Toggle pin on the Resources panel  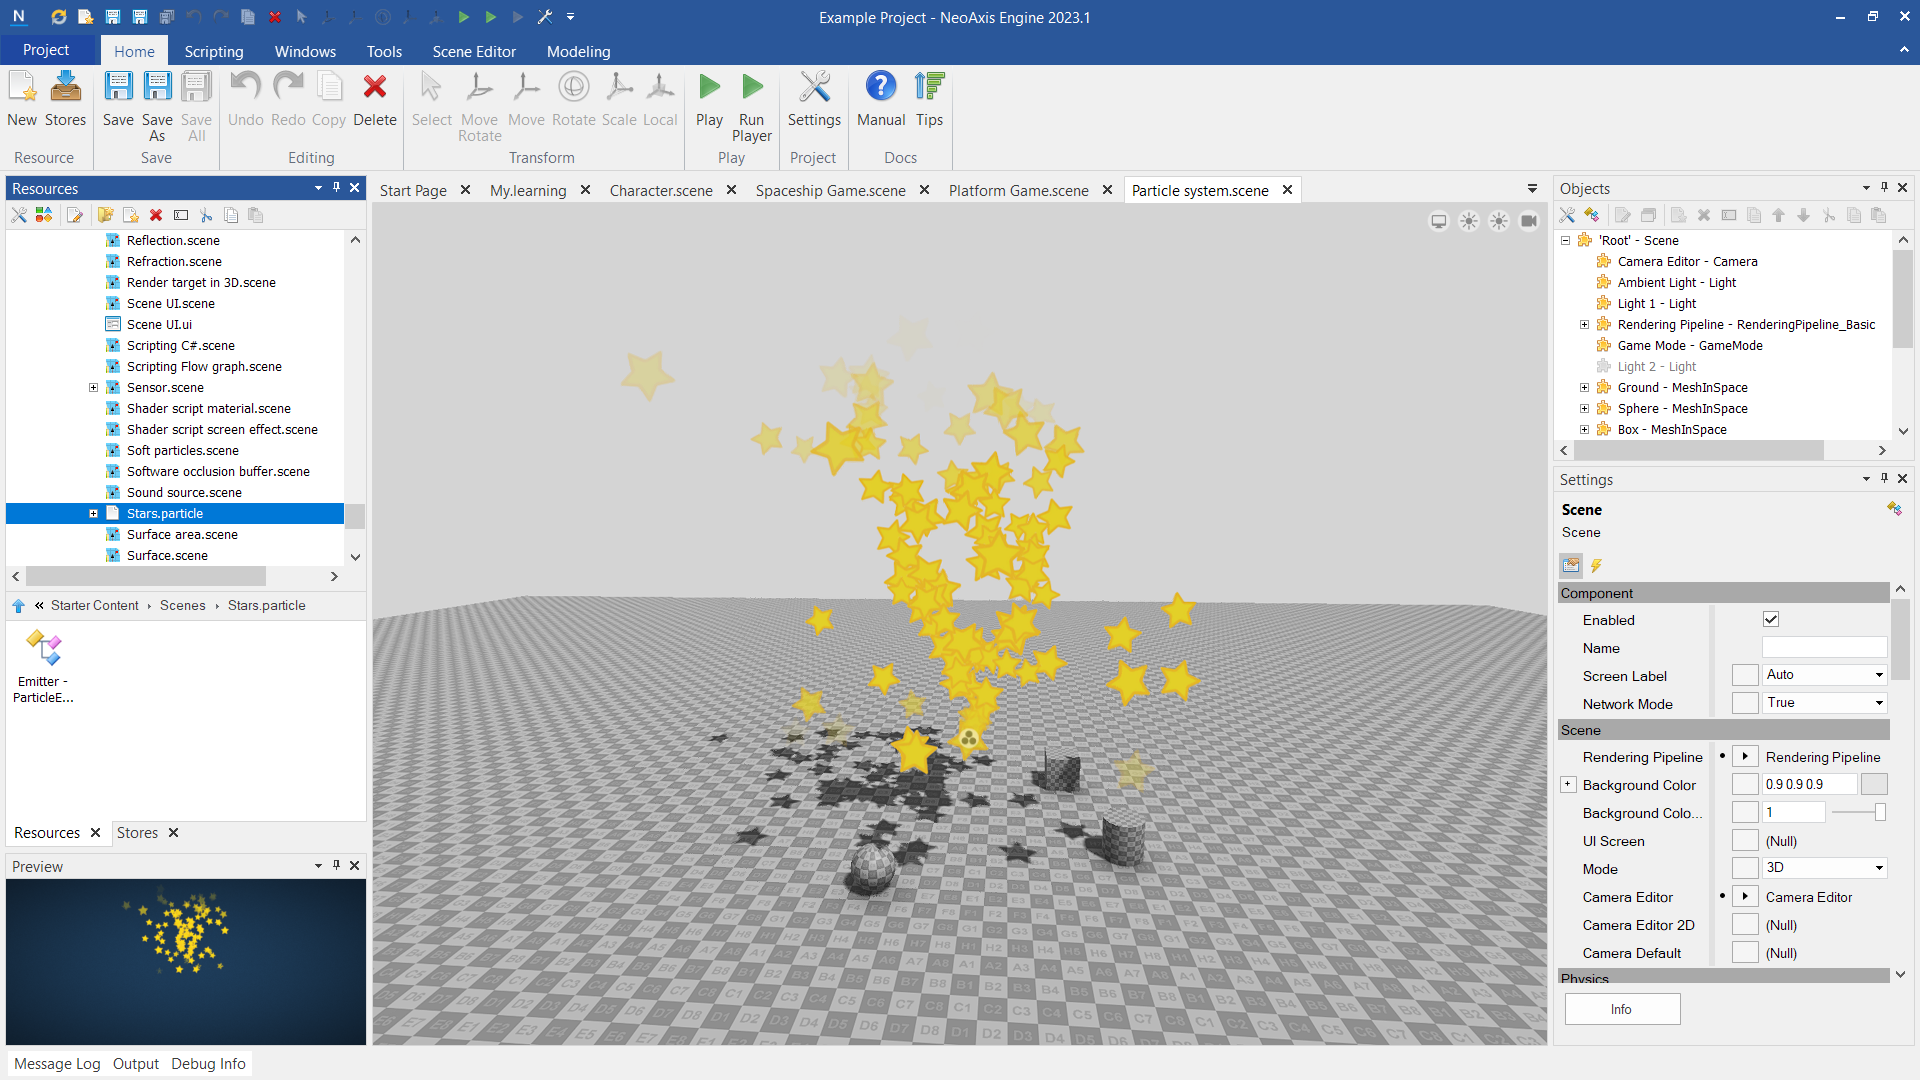click(x=336, y=188)
